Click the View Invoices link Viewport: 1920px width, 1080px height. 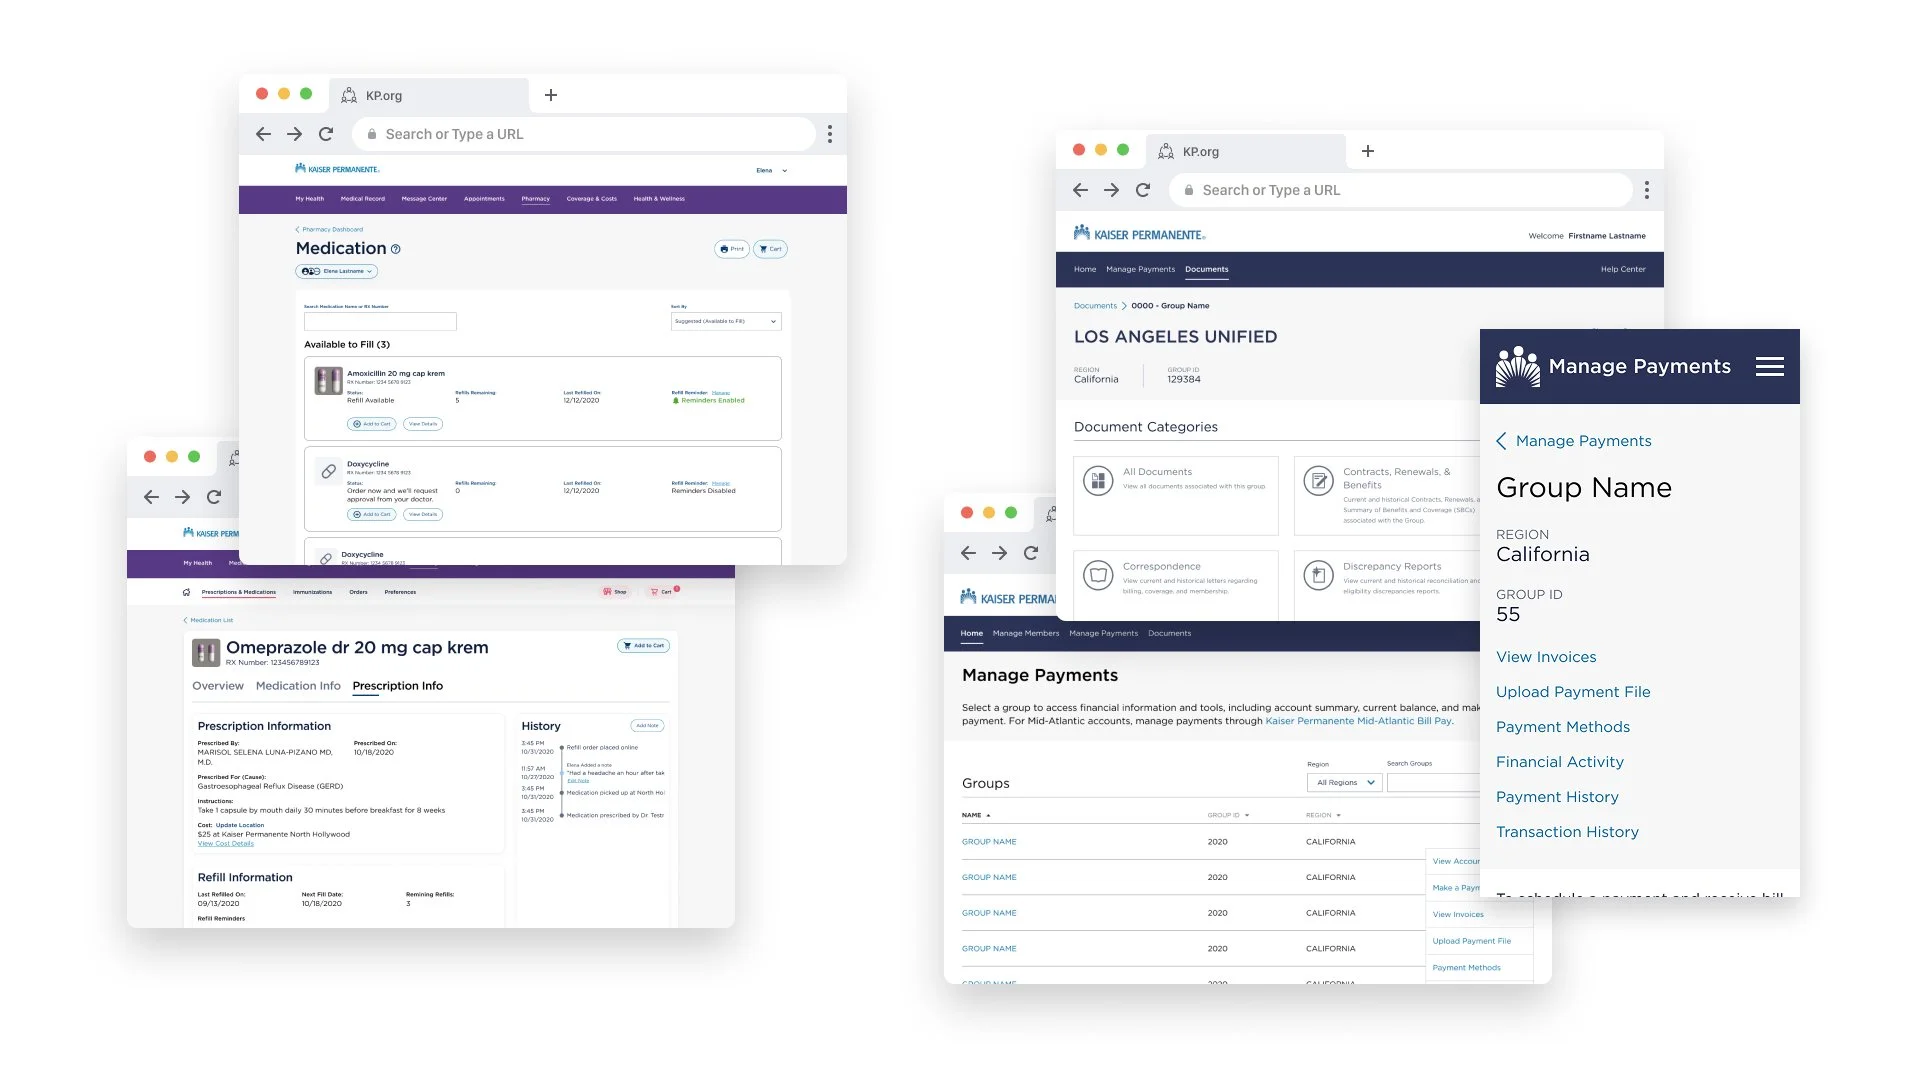pos(1546,657)
